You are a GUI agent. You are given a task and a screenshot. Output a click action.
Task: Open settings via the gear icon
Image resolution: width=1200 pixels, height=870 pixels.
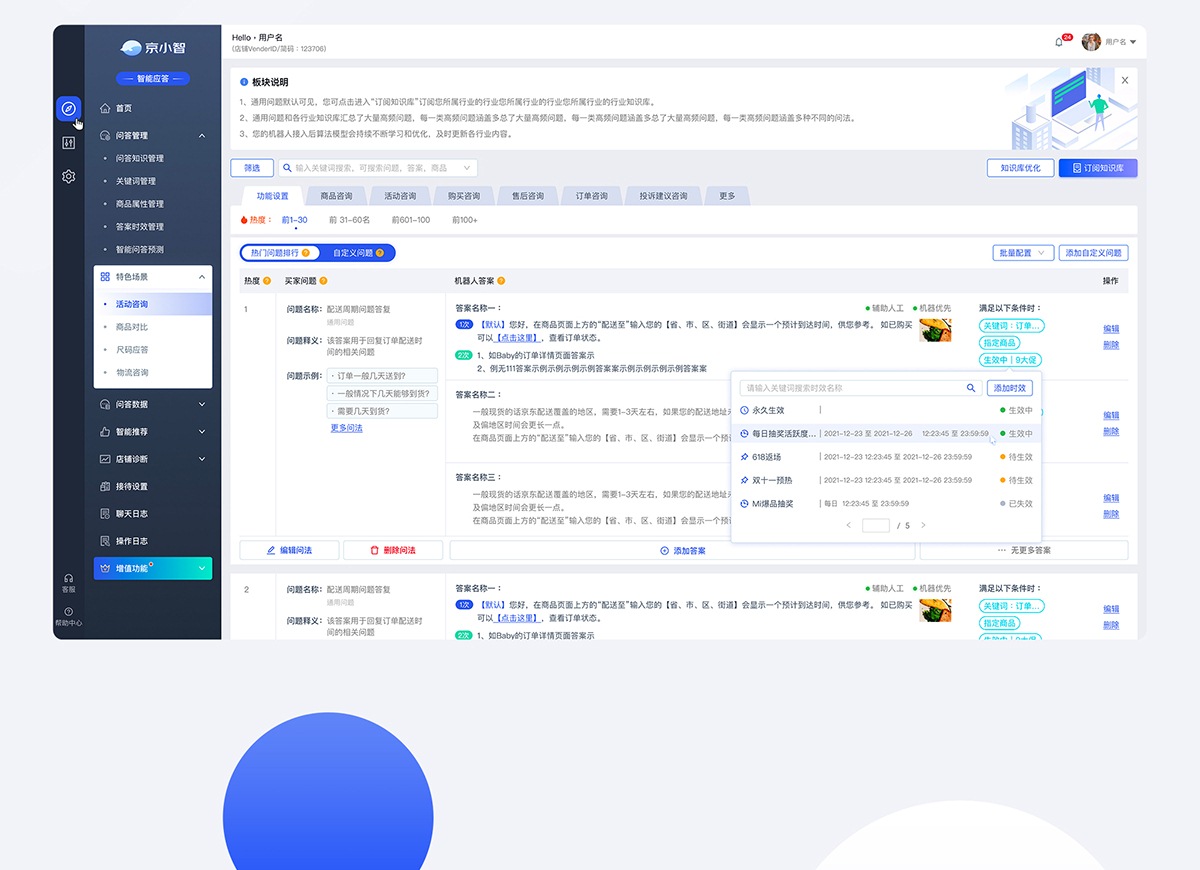pyautogui.click(x=68, y=177)
